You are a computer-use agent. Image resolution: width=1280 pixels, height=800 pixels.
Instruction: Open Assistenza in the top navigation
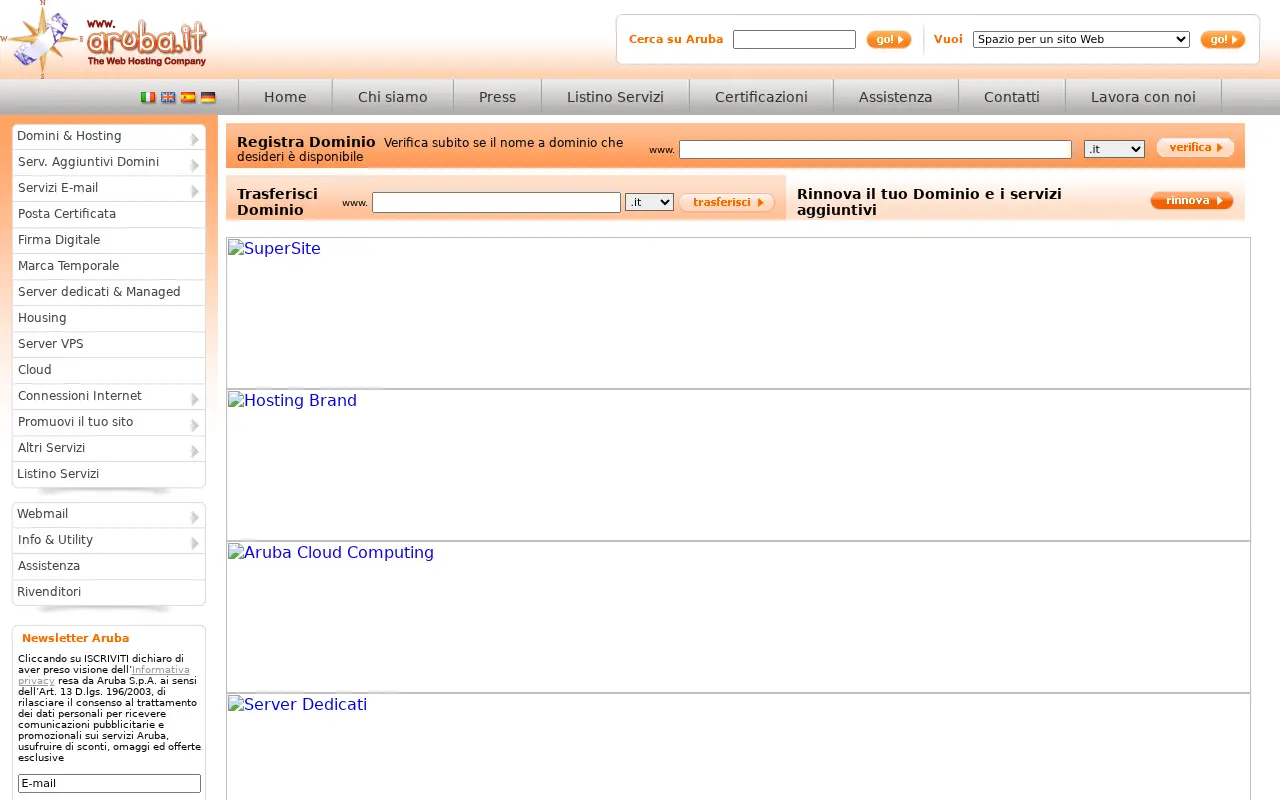(895, 97)
